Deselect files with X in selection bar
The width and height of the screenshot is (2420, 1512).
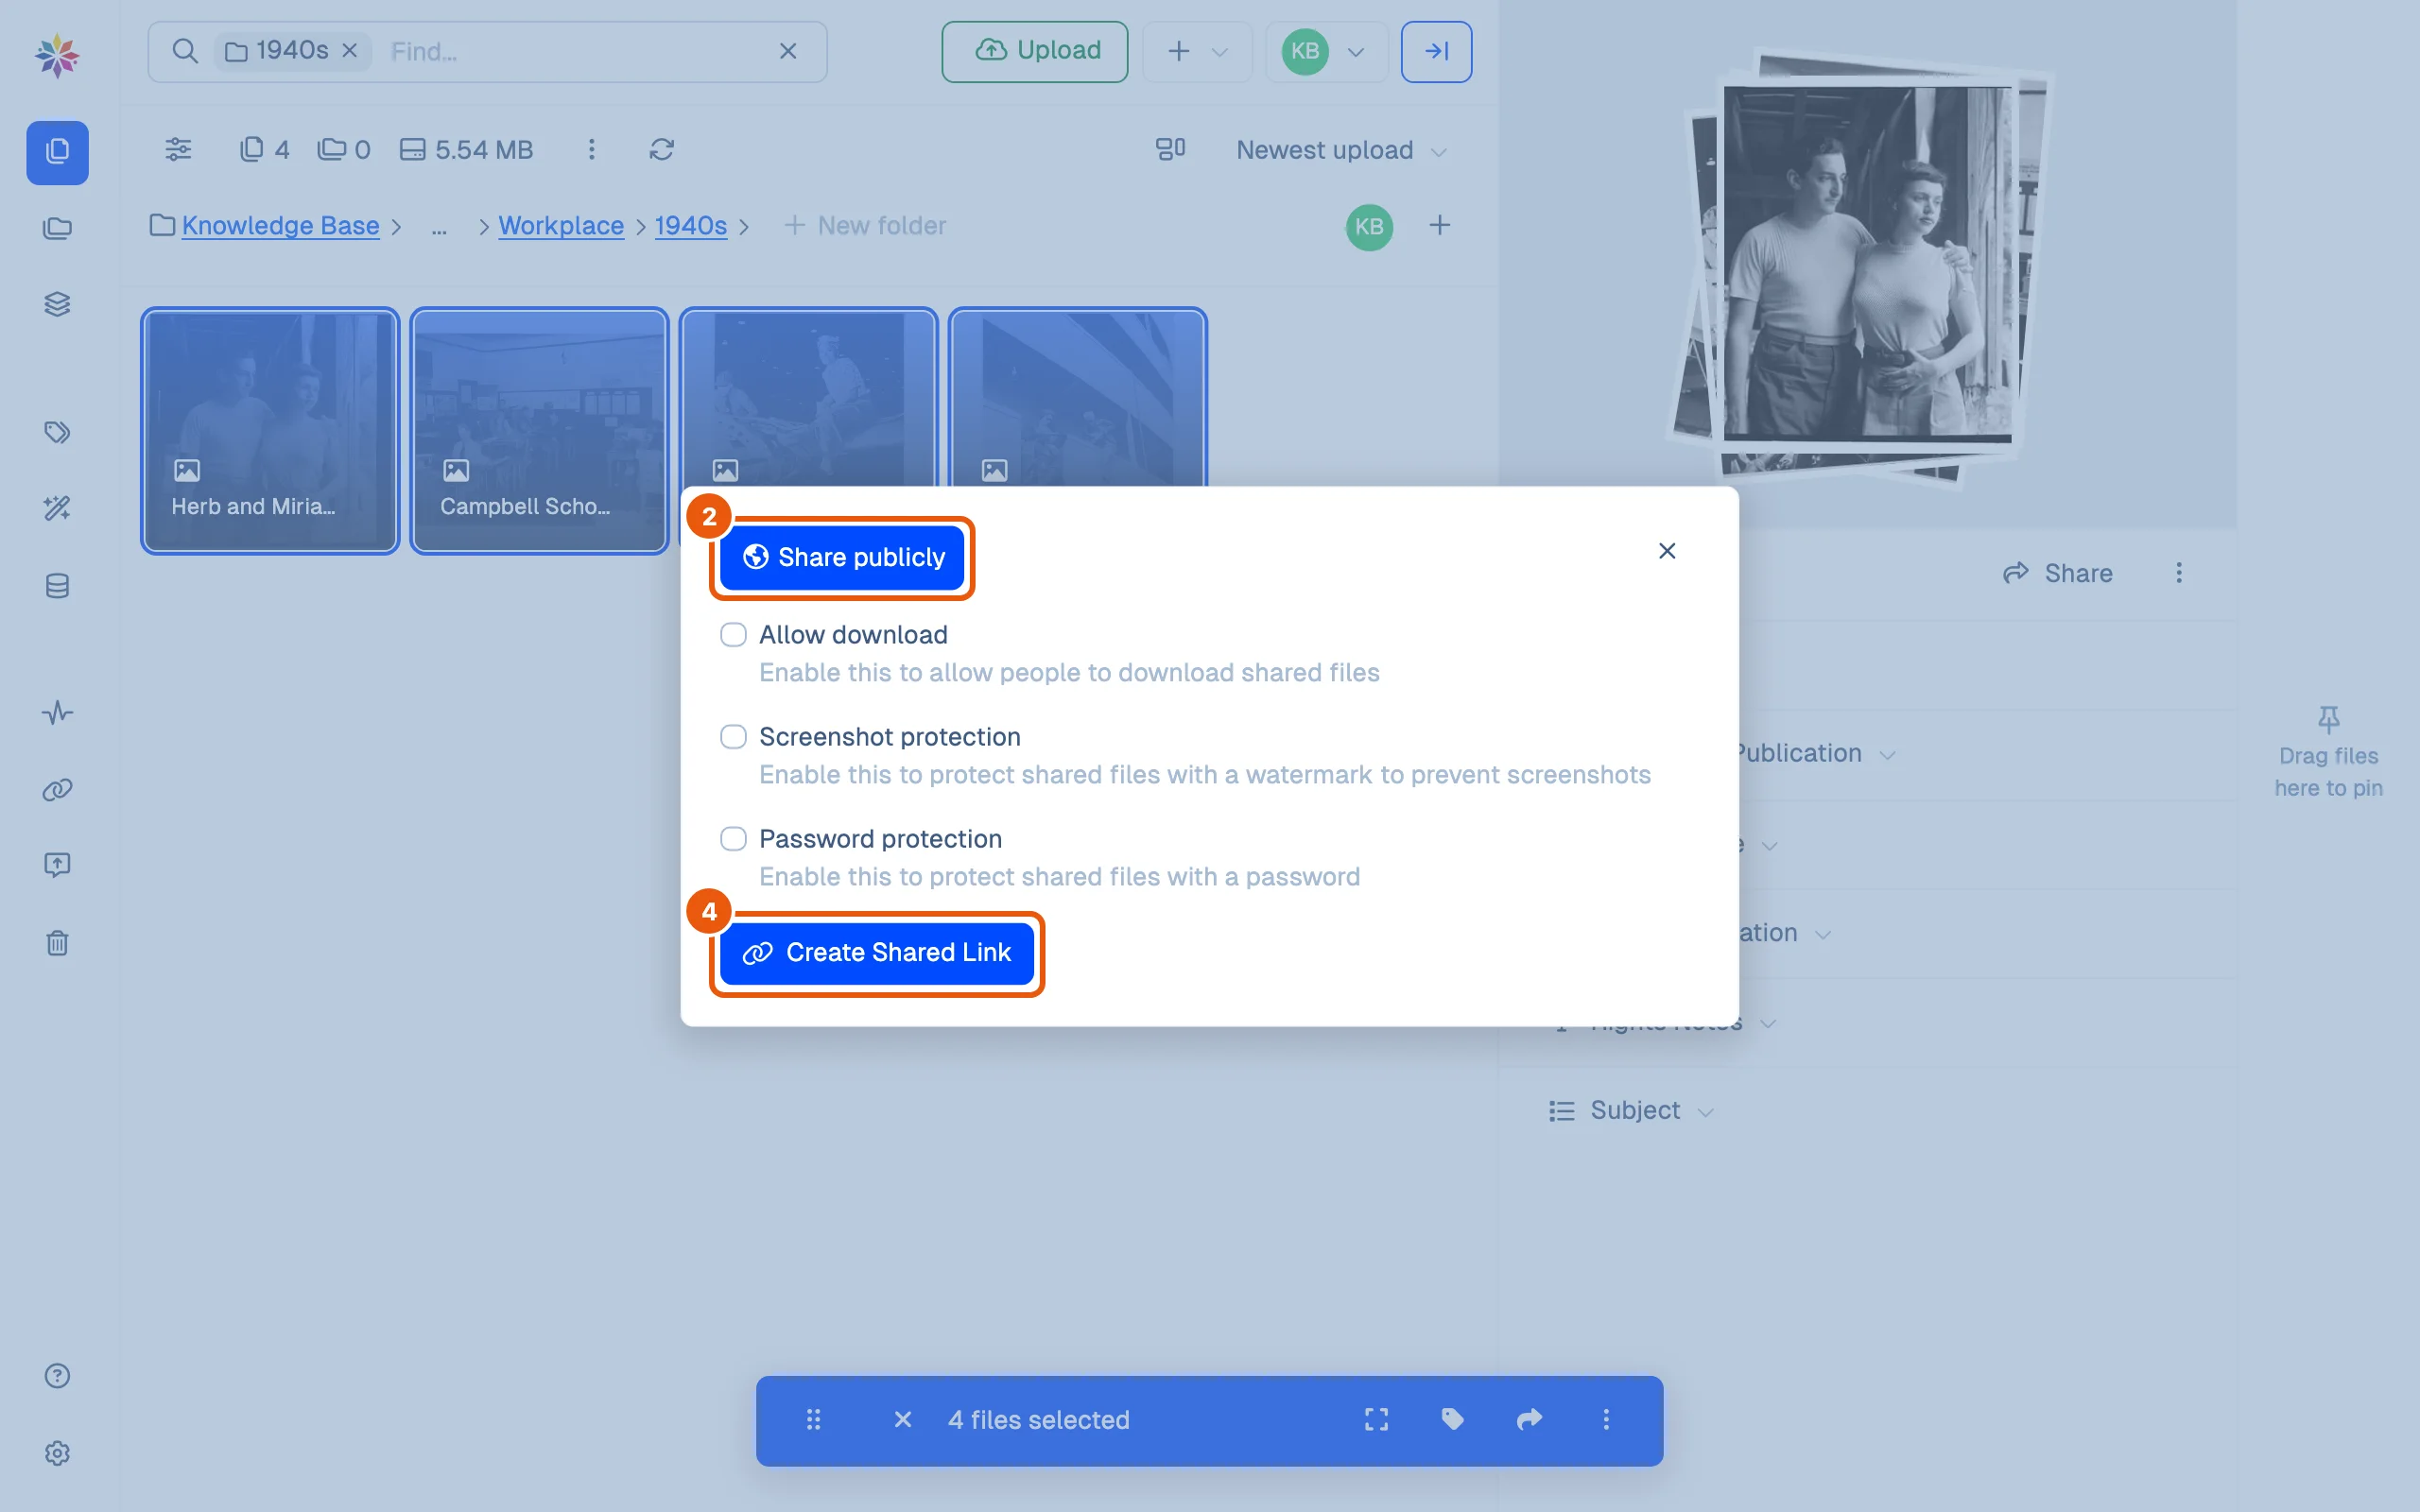[x=902, y=1419]
